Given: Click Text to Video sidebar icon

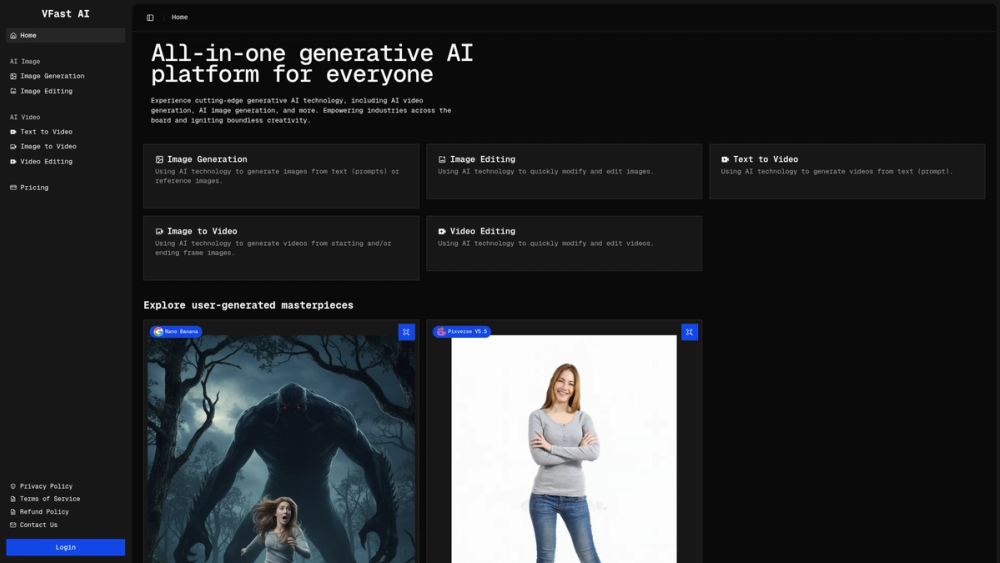Looking at the screenshot, I should point(13,132).
